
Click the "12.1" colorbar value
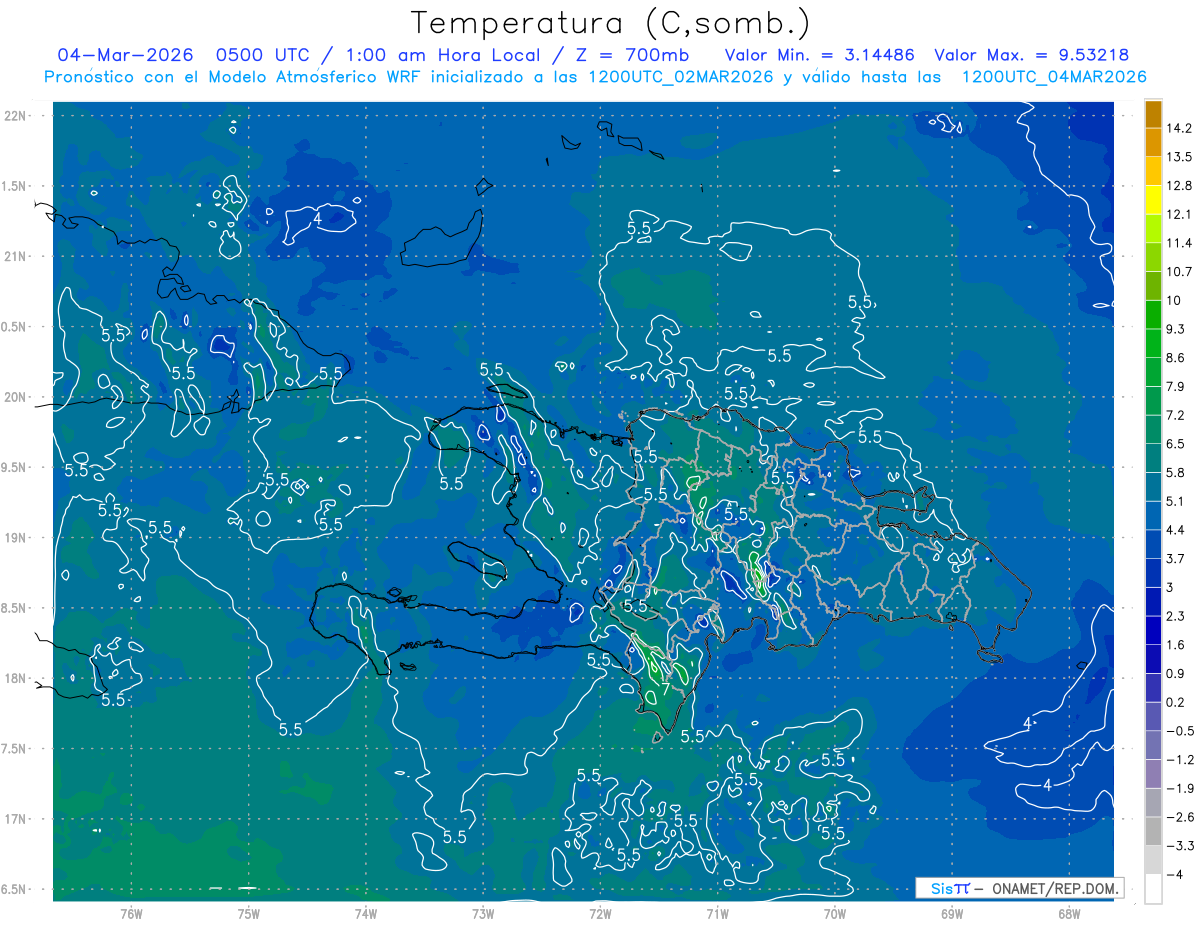[x=1179, y=214]
